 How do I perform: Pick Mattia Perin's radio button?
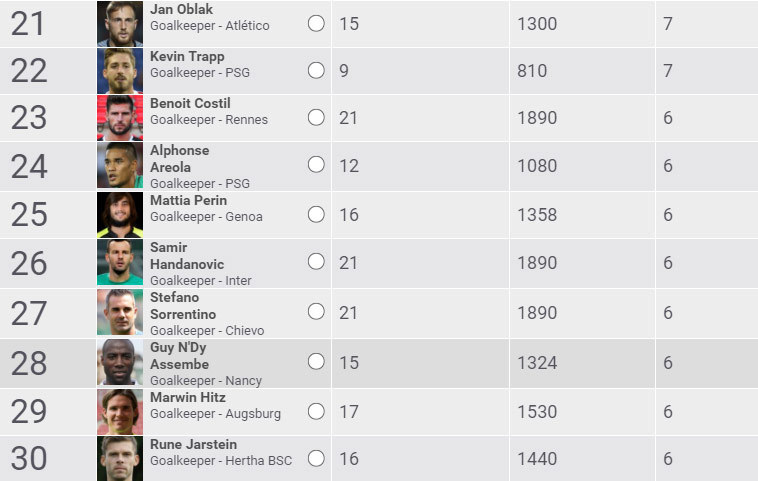click(x=316, y=214)
